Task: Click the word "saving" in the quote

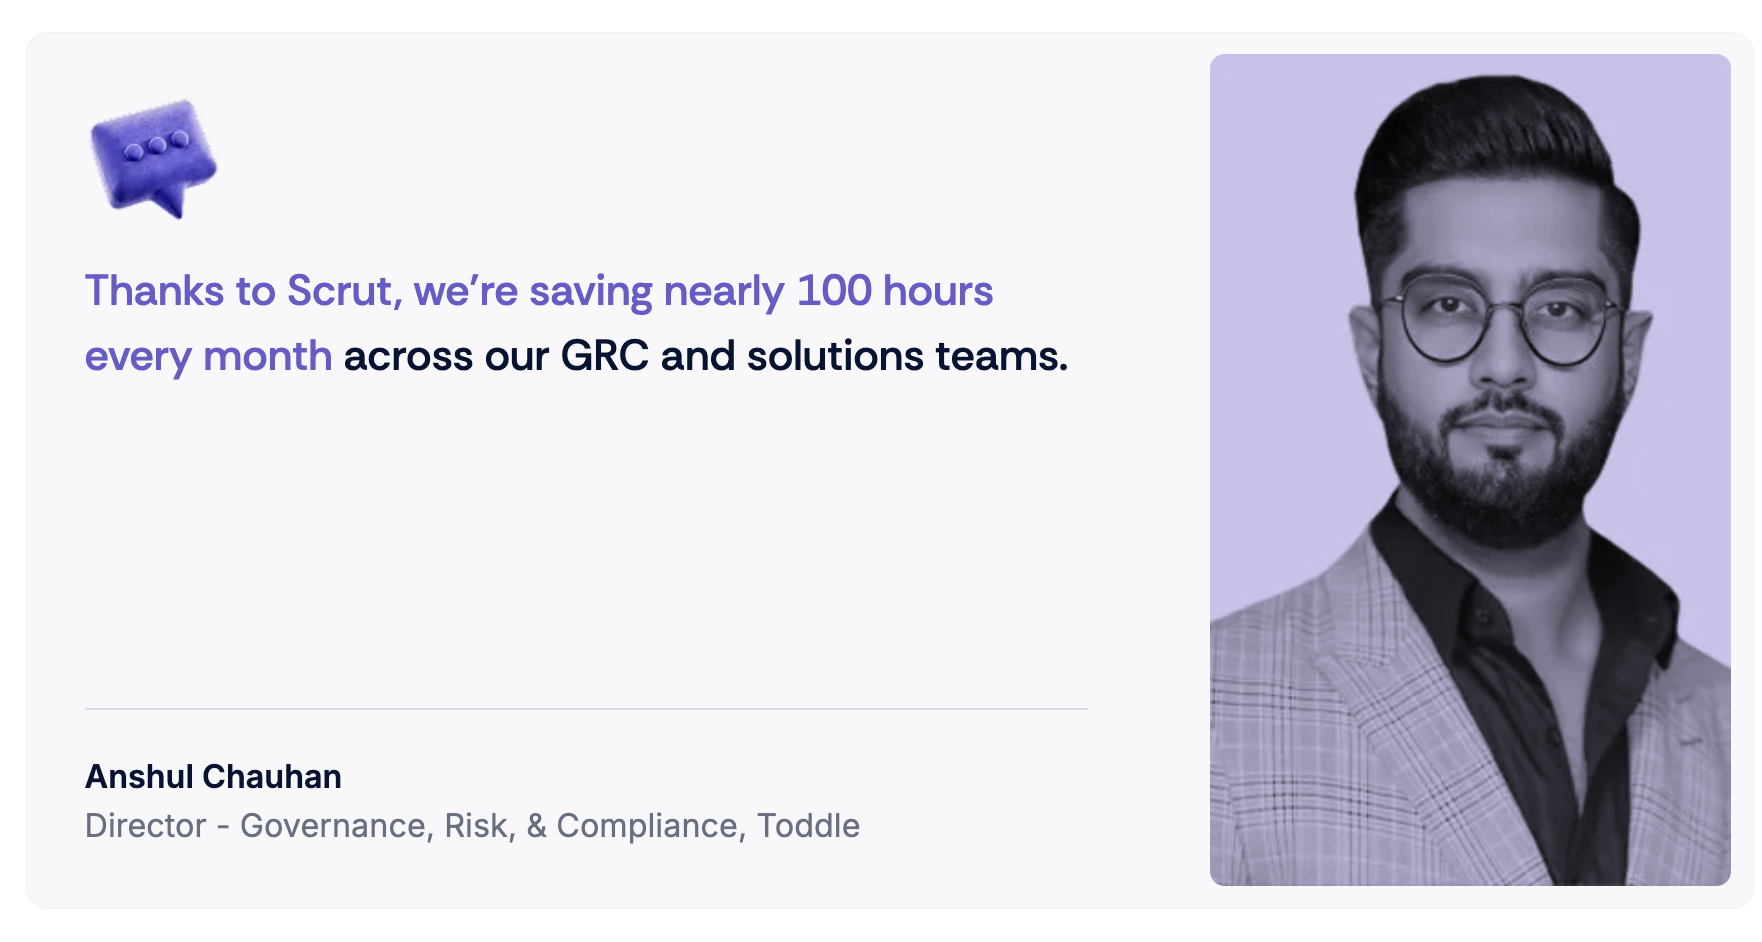Action: 590,291
